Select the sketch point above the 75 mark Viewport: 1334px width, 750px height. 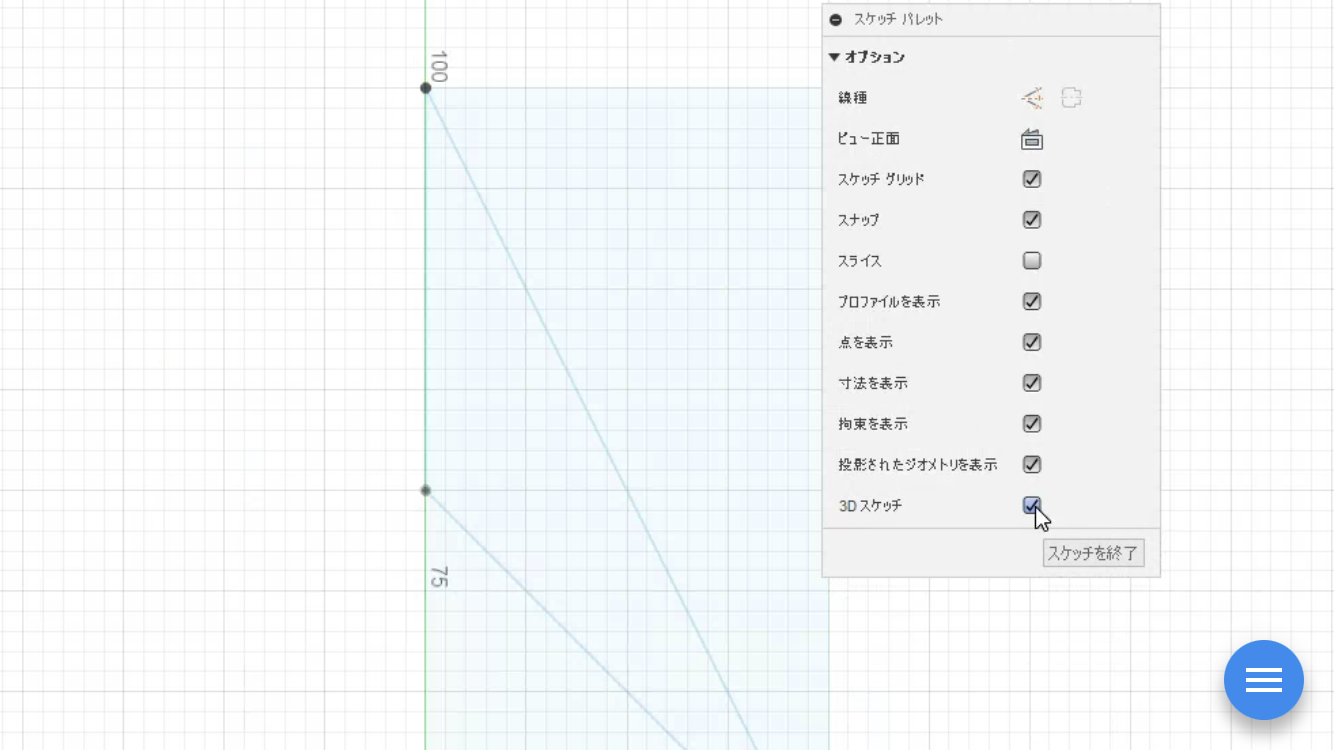click(x=426, y=491)
